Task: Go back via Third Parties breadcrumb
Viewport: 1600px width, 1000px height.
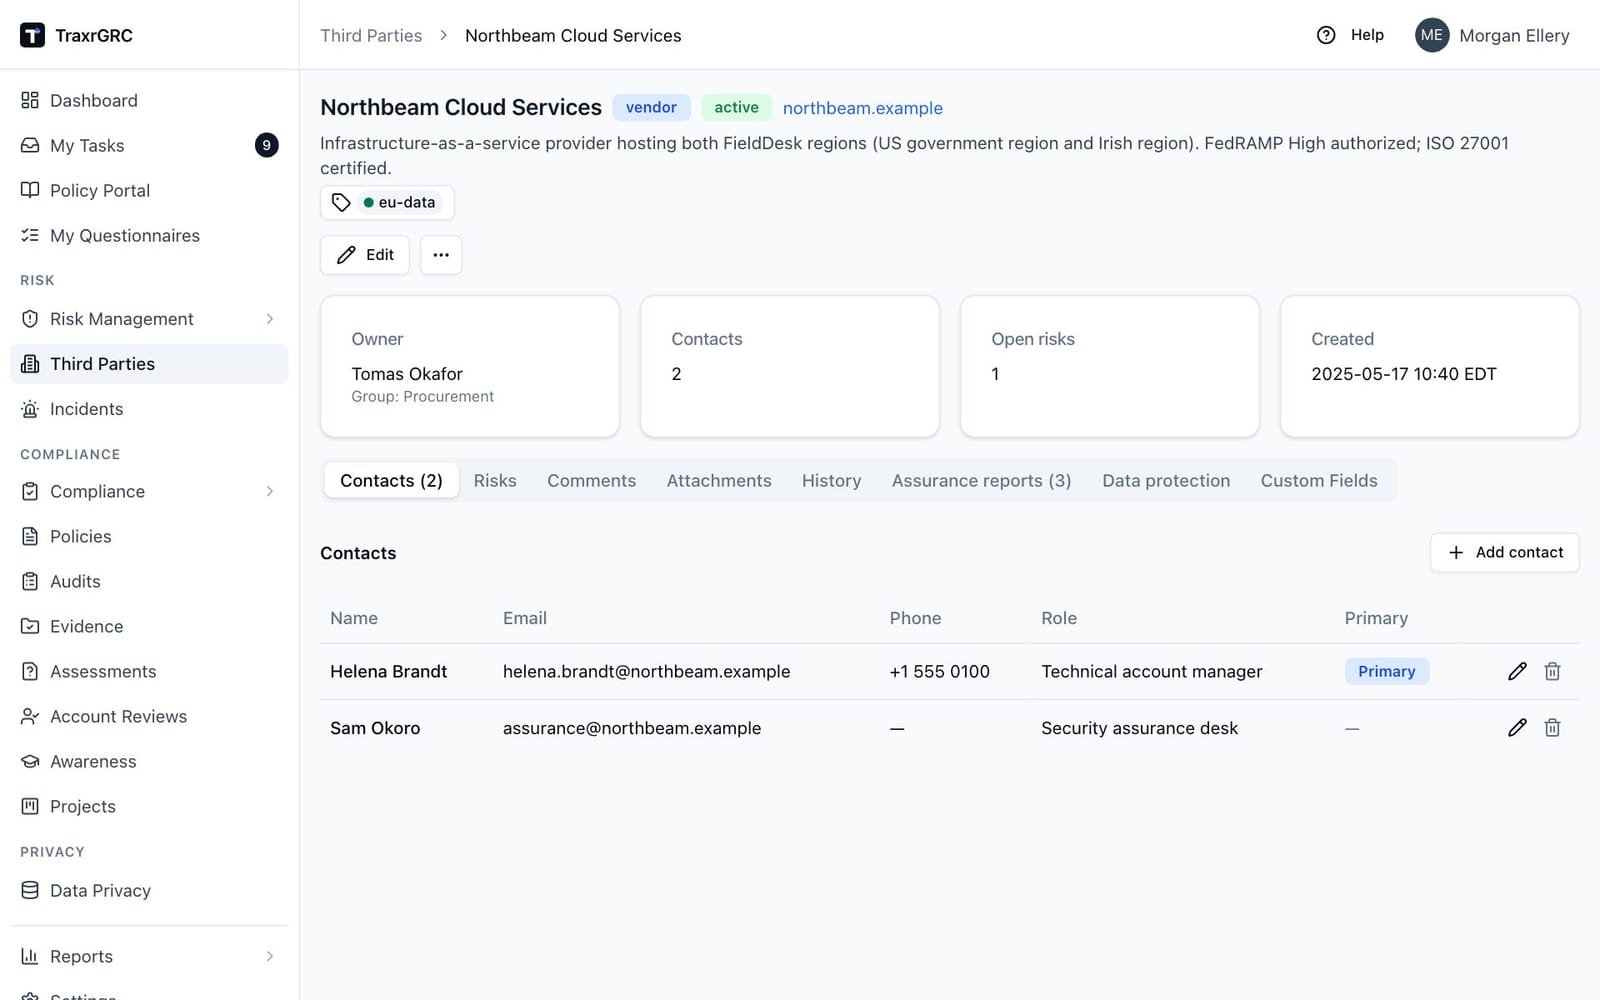Action: coord(371,35)
